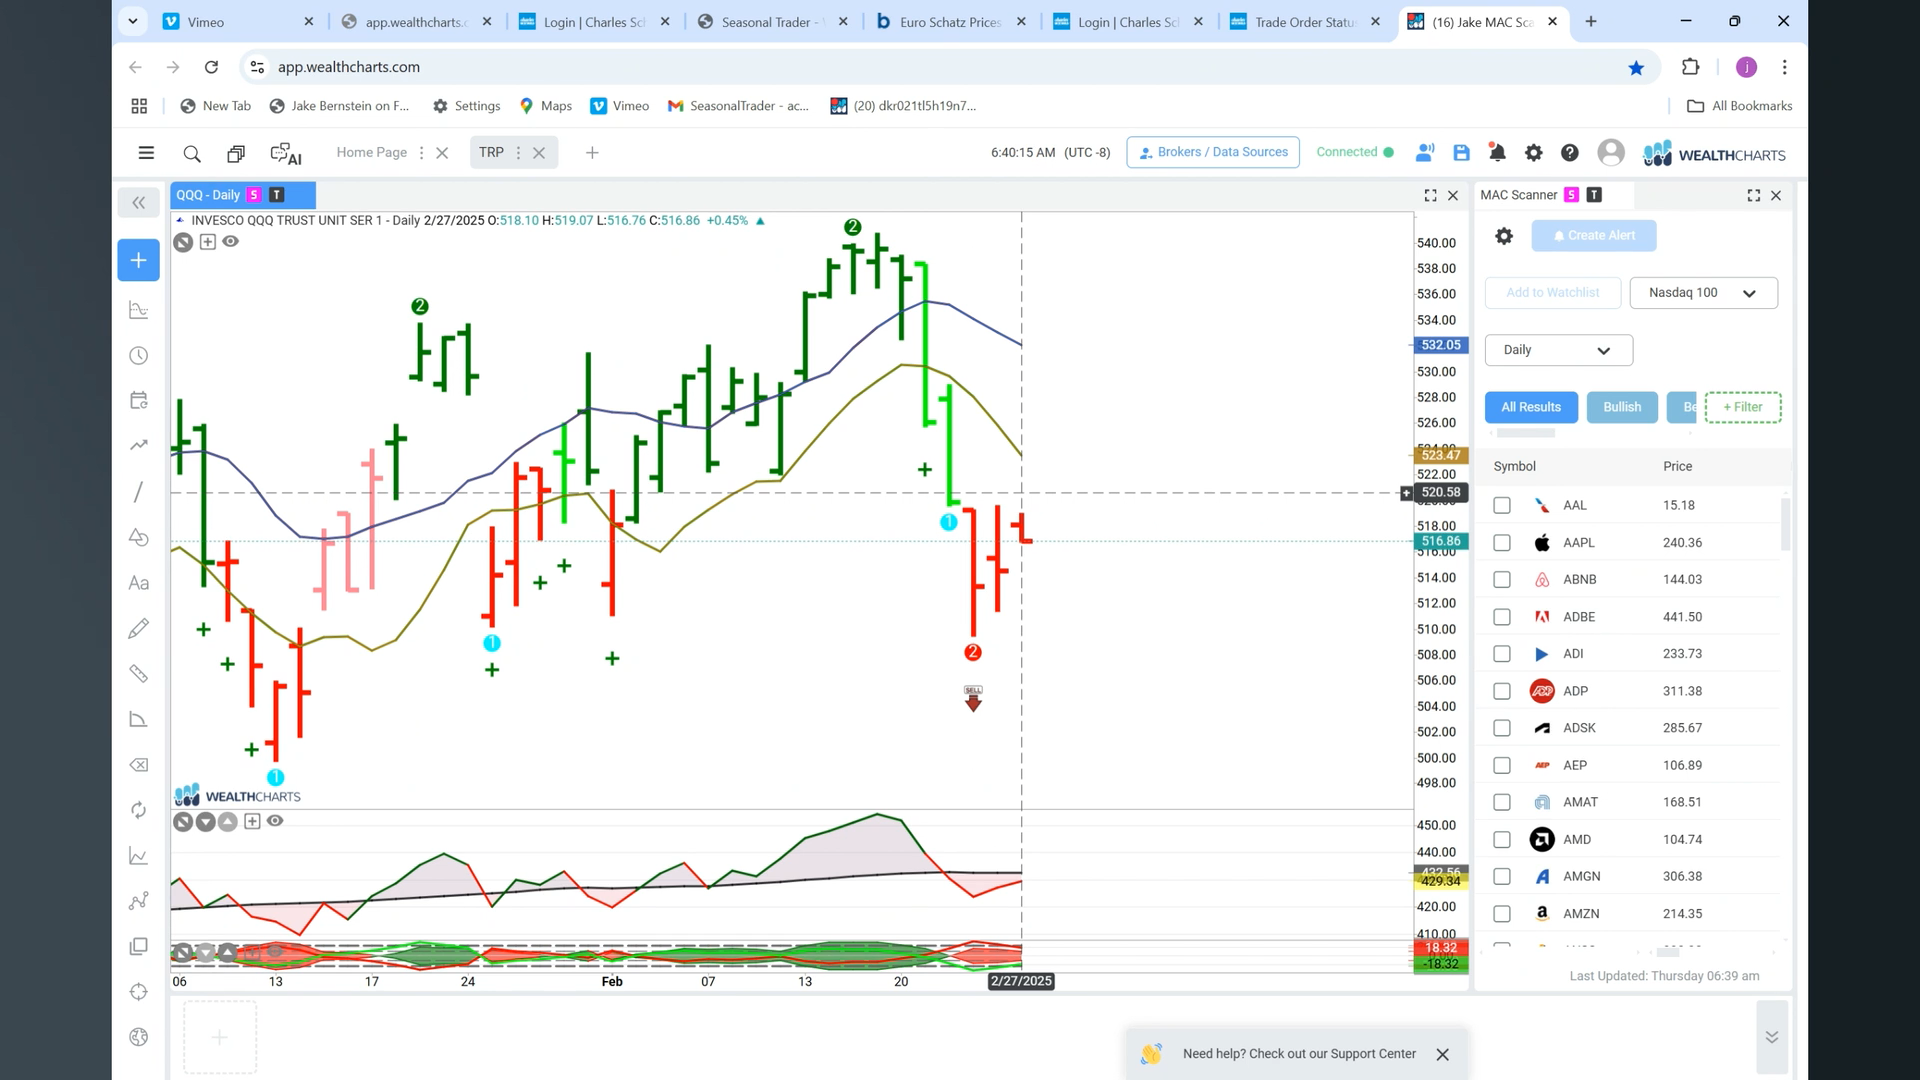
Task: Check the ADSK checkbox
Action: pos(1502,728)
